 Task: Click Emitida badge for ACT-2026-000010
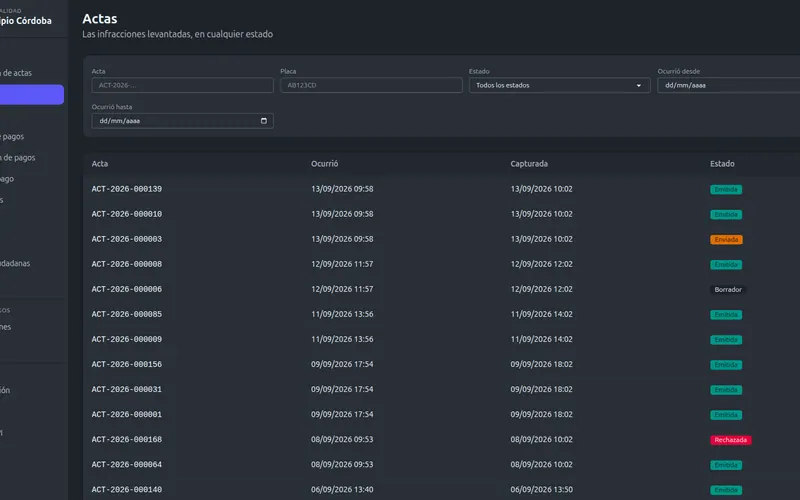click(x=726, y=214)
